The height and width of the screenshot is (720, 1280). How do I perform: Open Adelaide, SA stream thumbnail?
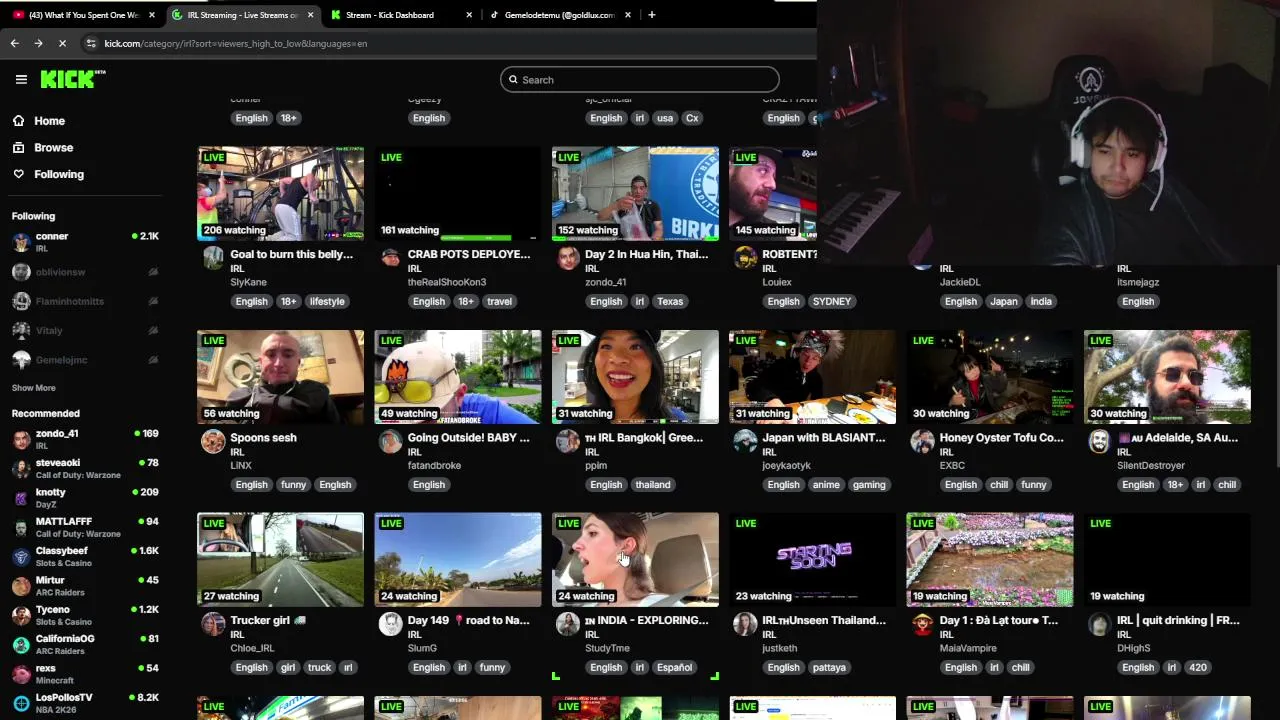click(1167, 377)
